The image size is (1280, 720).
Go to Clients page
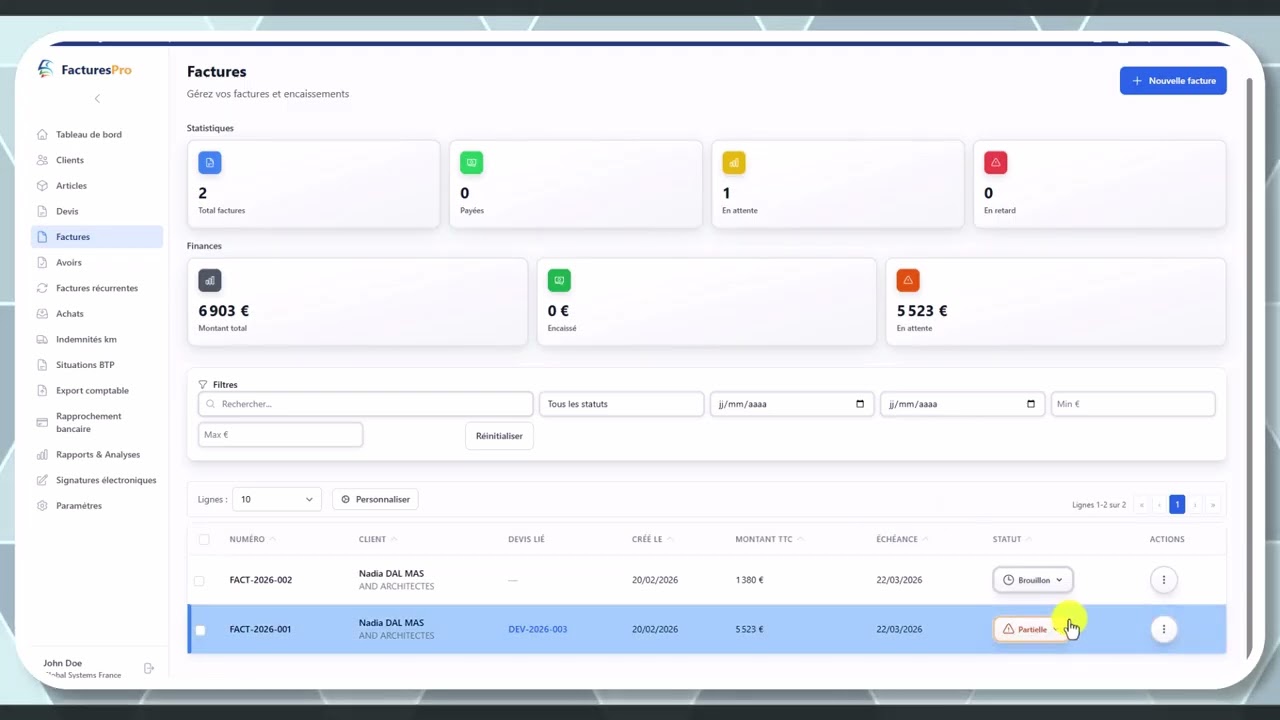tap(97, 160)
